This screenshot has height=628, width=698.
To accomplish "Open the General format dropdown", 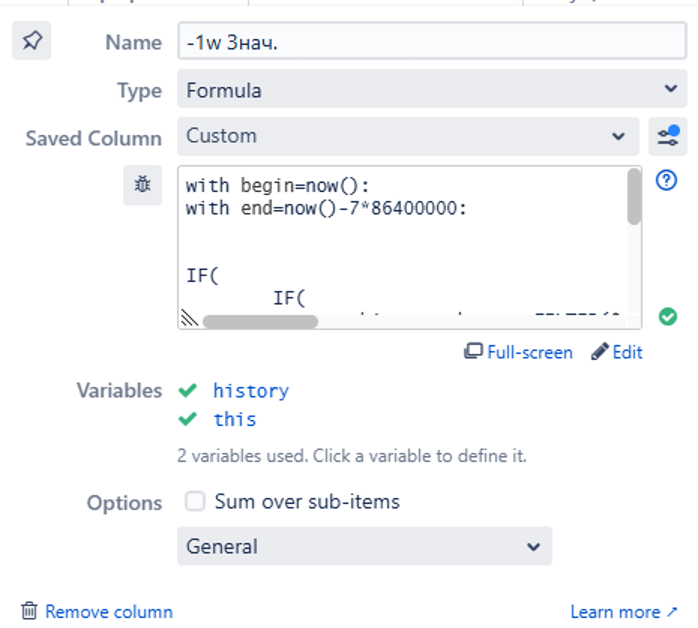I will tap(365, 546).
